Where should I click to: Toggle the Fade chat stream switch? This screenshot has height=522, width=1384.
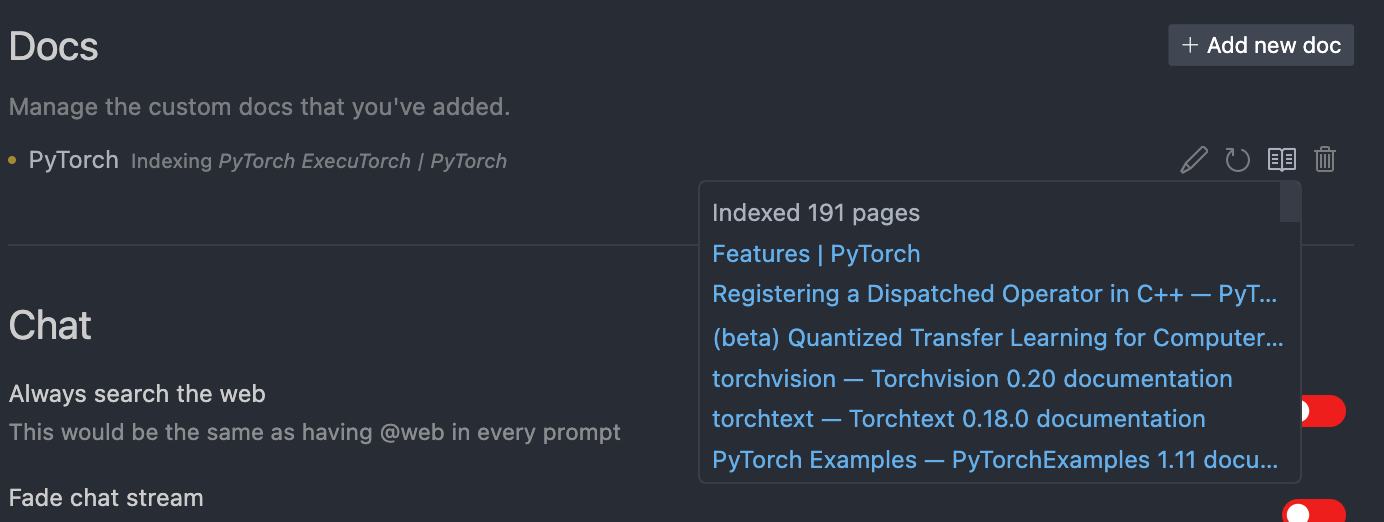[1313, 513]
